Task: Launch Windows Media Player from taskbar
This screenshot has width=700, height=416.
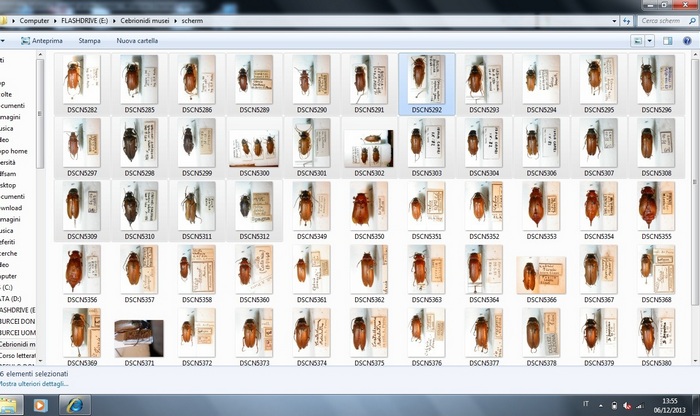Action: [x=41, y=405]
